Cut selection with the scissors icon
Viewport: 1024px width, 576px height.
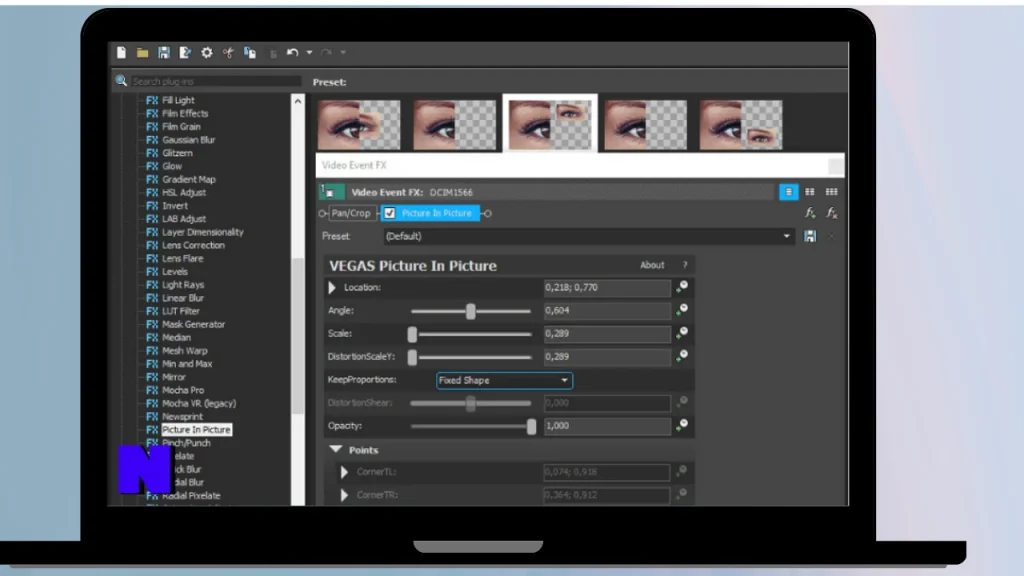click(x=228, y=52)
